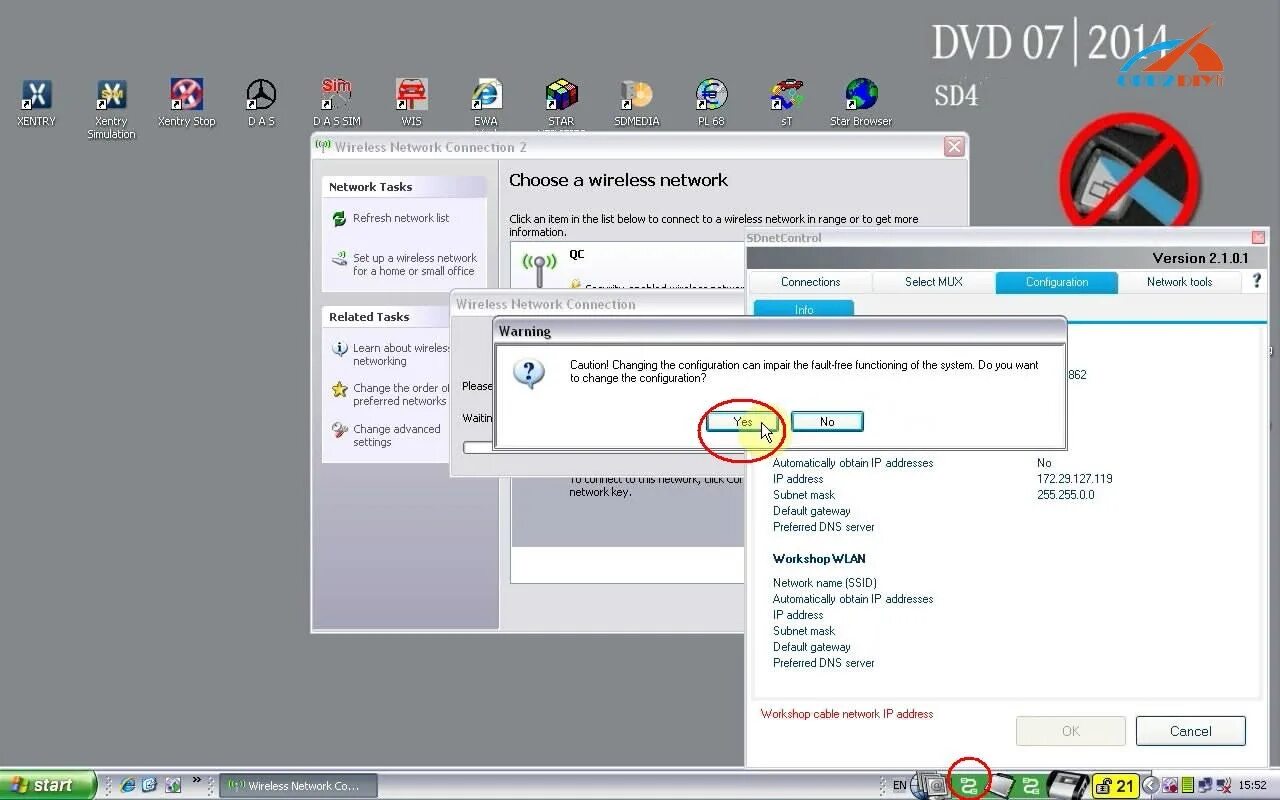The height and width of the screenshot is (800, 1280).
Task: Click the Network name (SSID) label
Action: pos(825,583)
